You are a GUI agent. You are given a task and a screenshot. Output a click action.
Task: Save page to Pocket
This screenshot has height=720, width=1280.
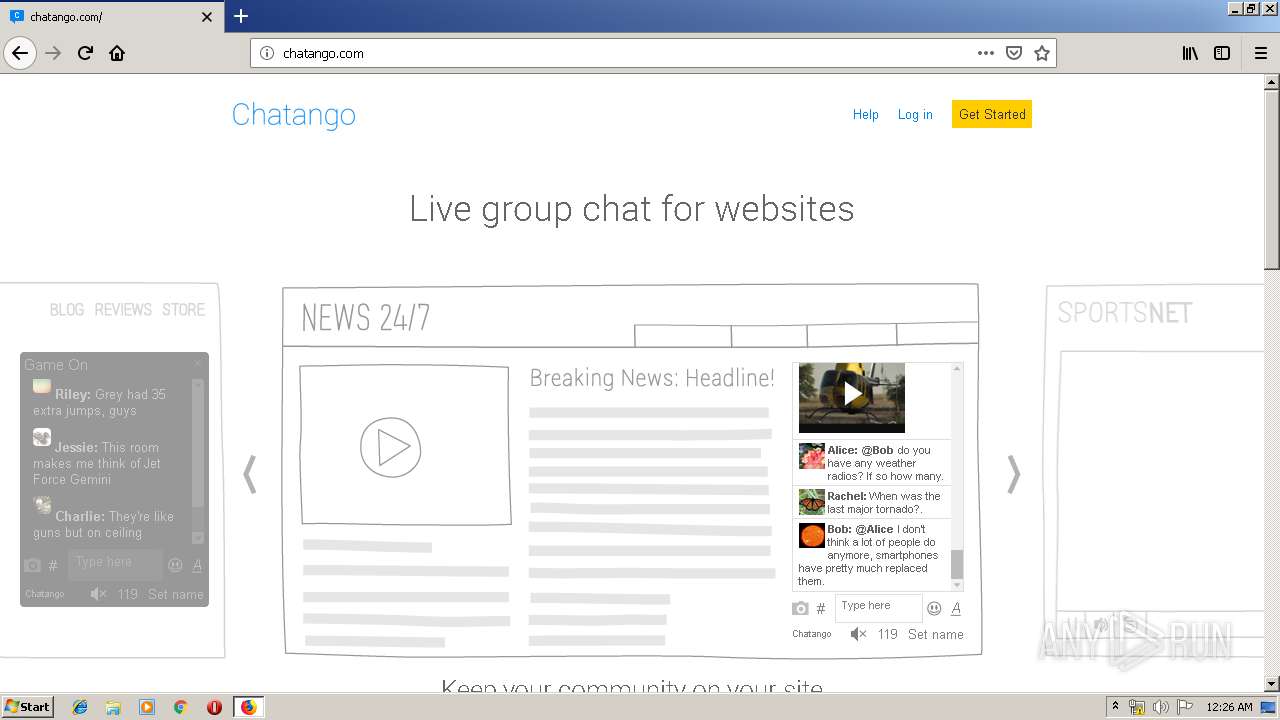(1014, 53)
